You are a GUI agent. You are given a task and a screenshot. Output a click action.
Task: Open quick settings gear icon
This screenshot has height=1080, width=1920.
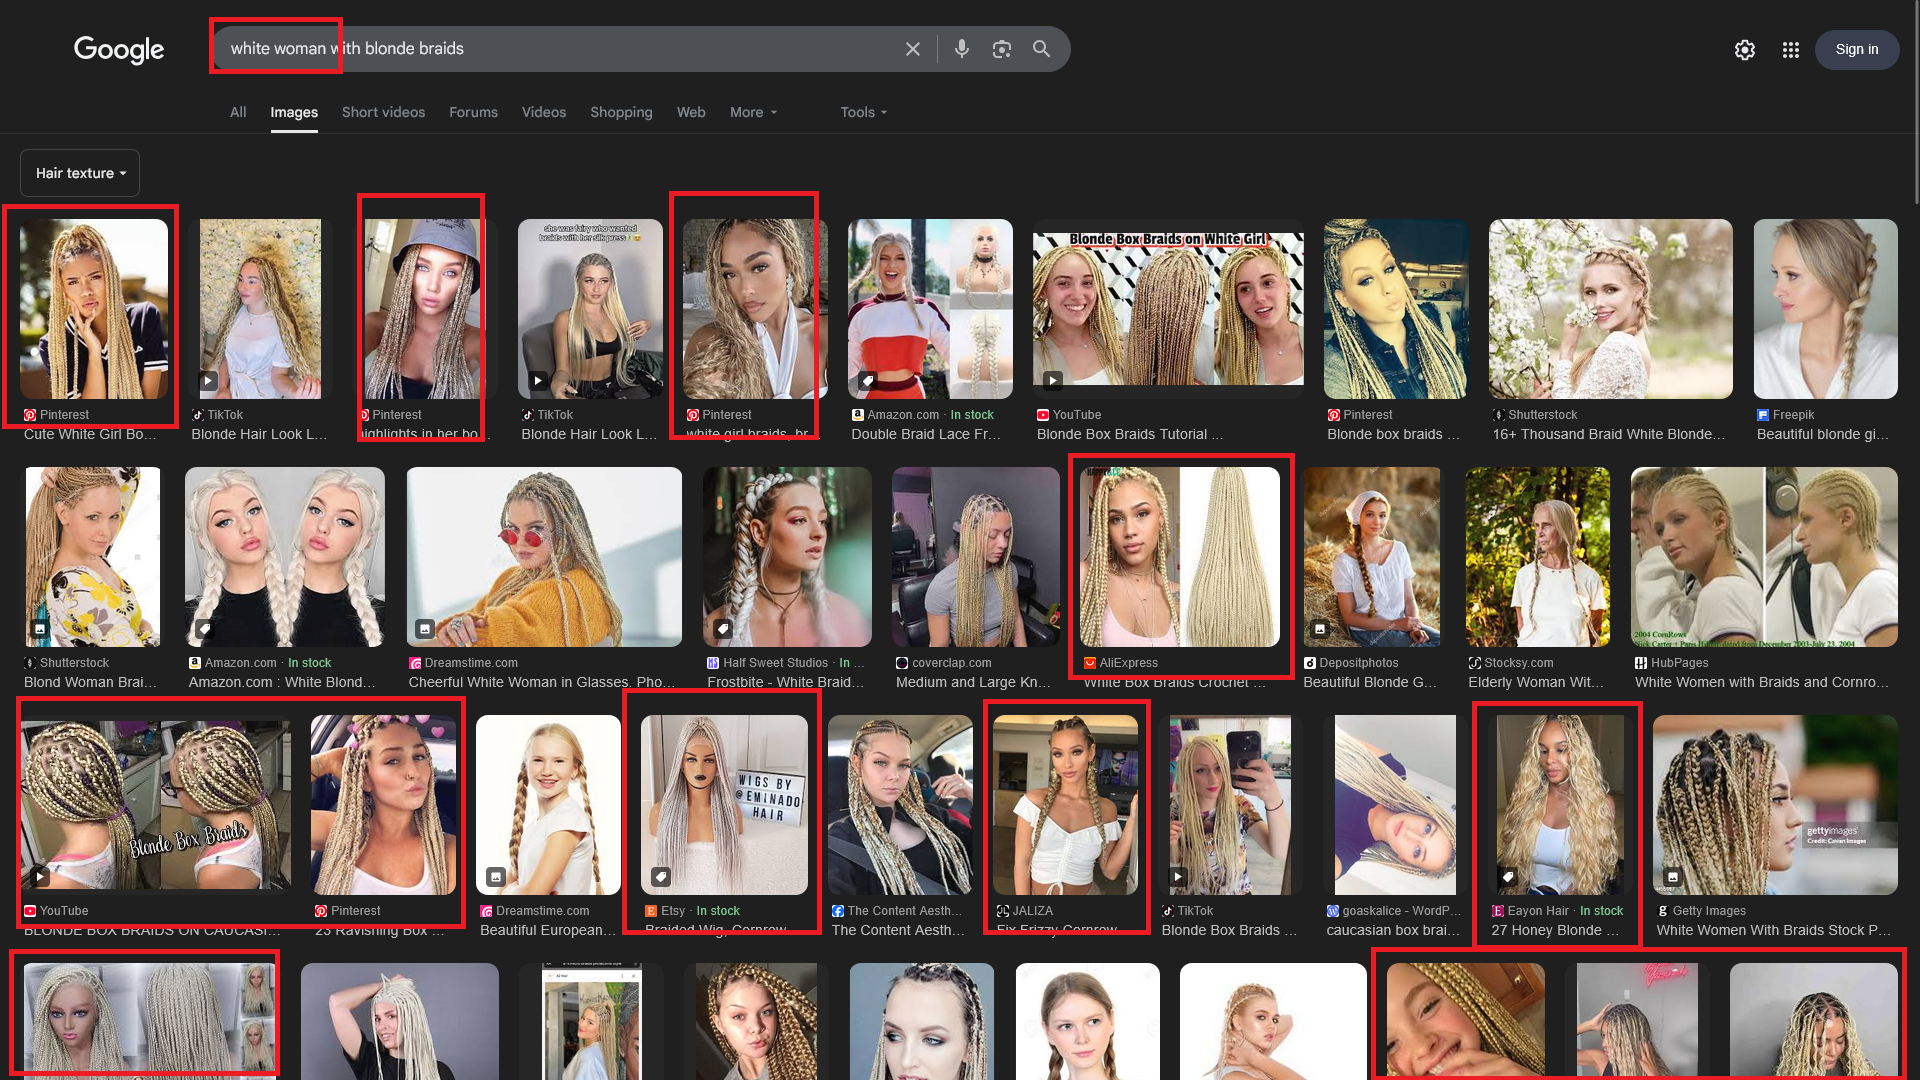click(x=1744, y=50)
